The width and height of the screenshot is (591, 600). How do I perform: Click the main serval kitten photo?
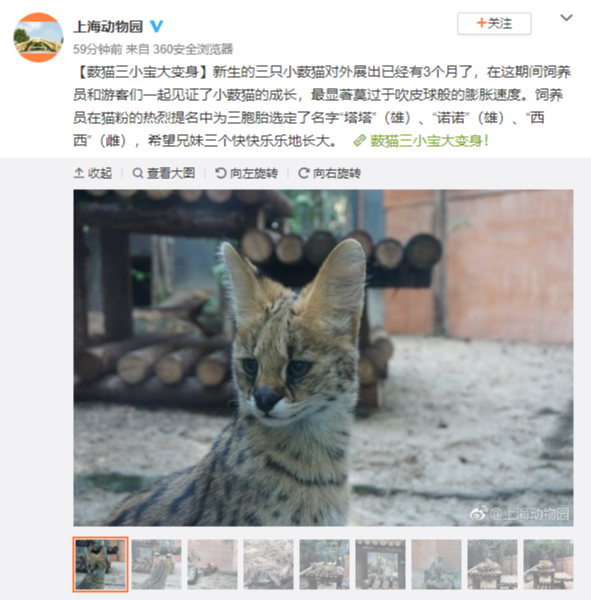[x=323, y=358]
